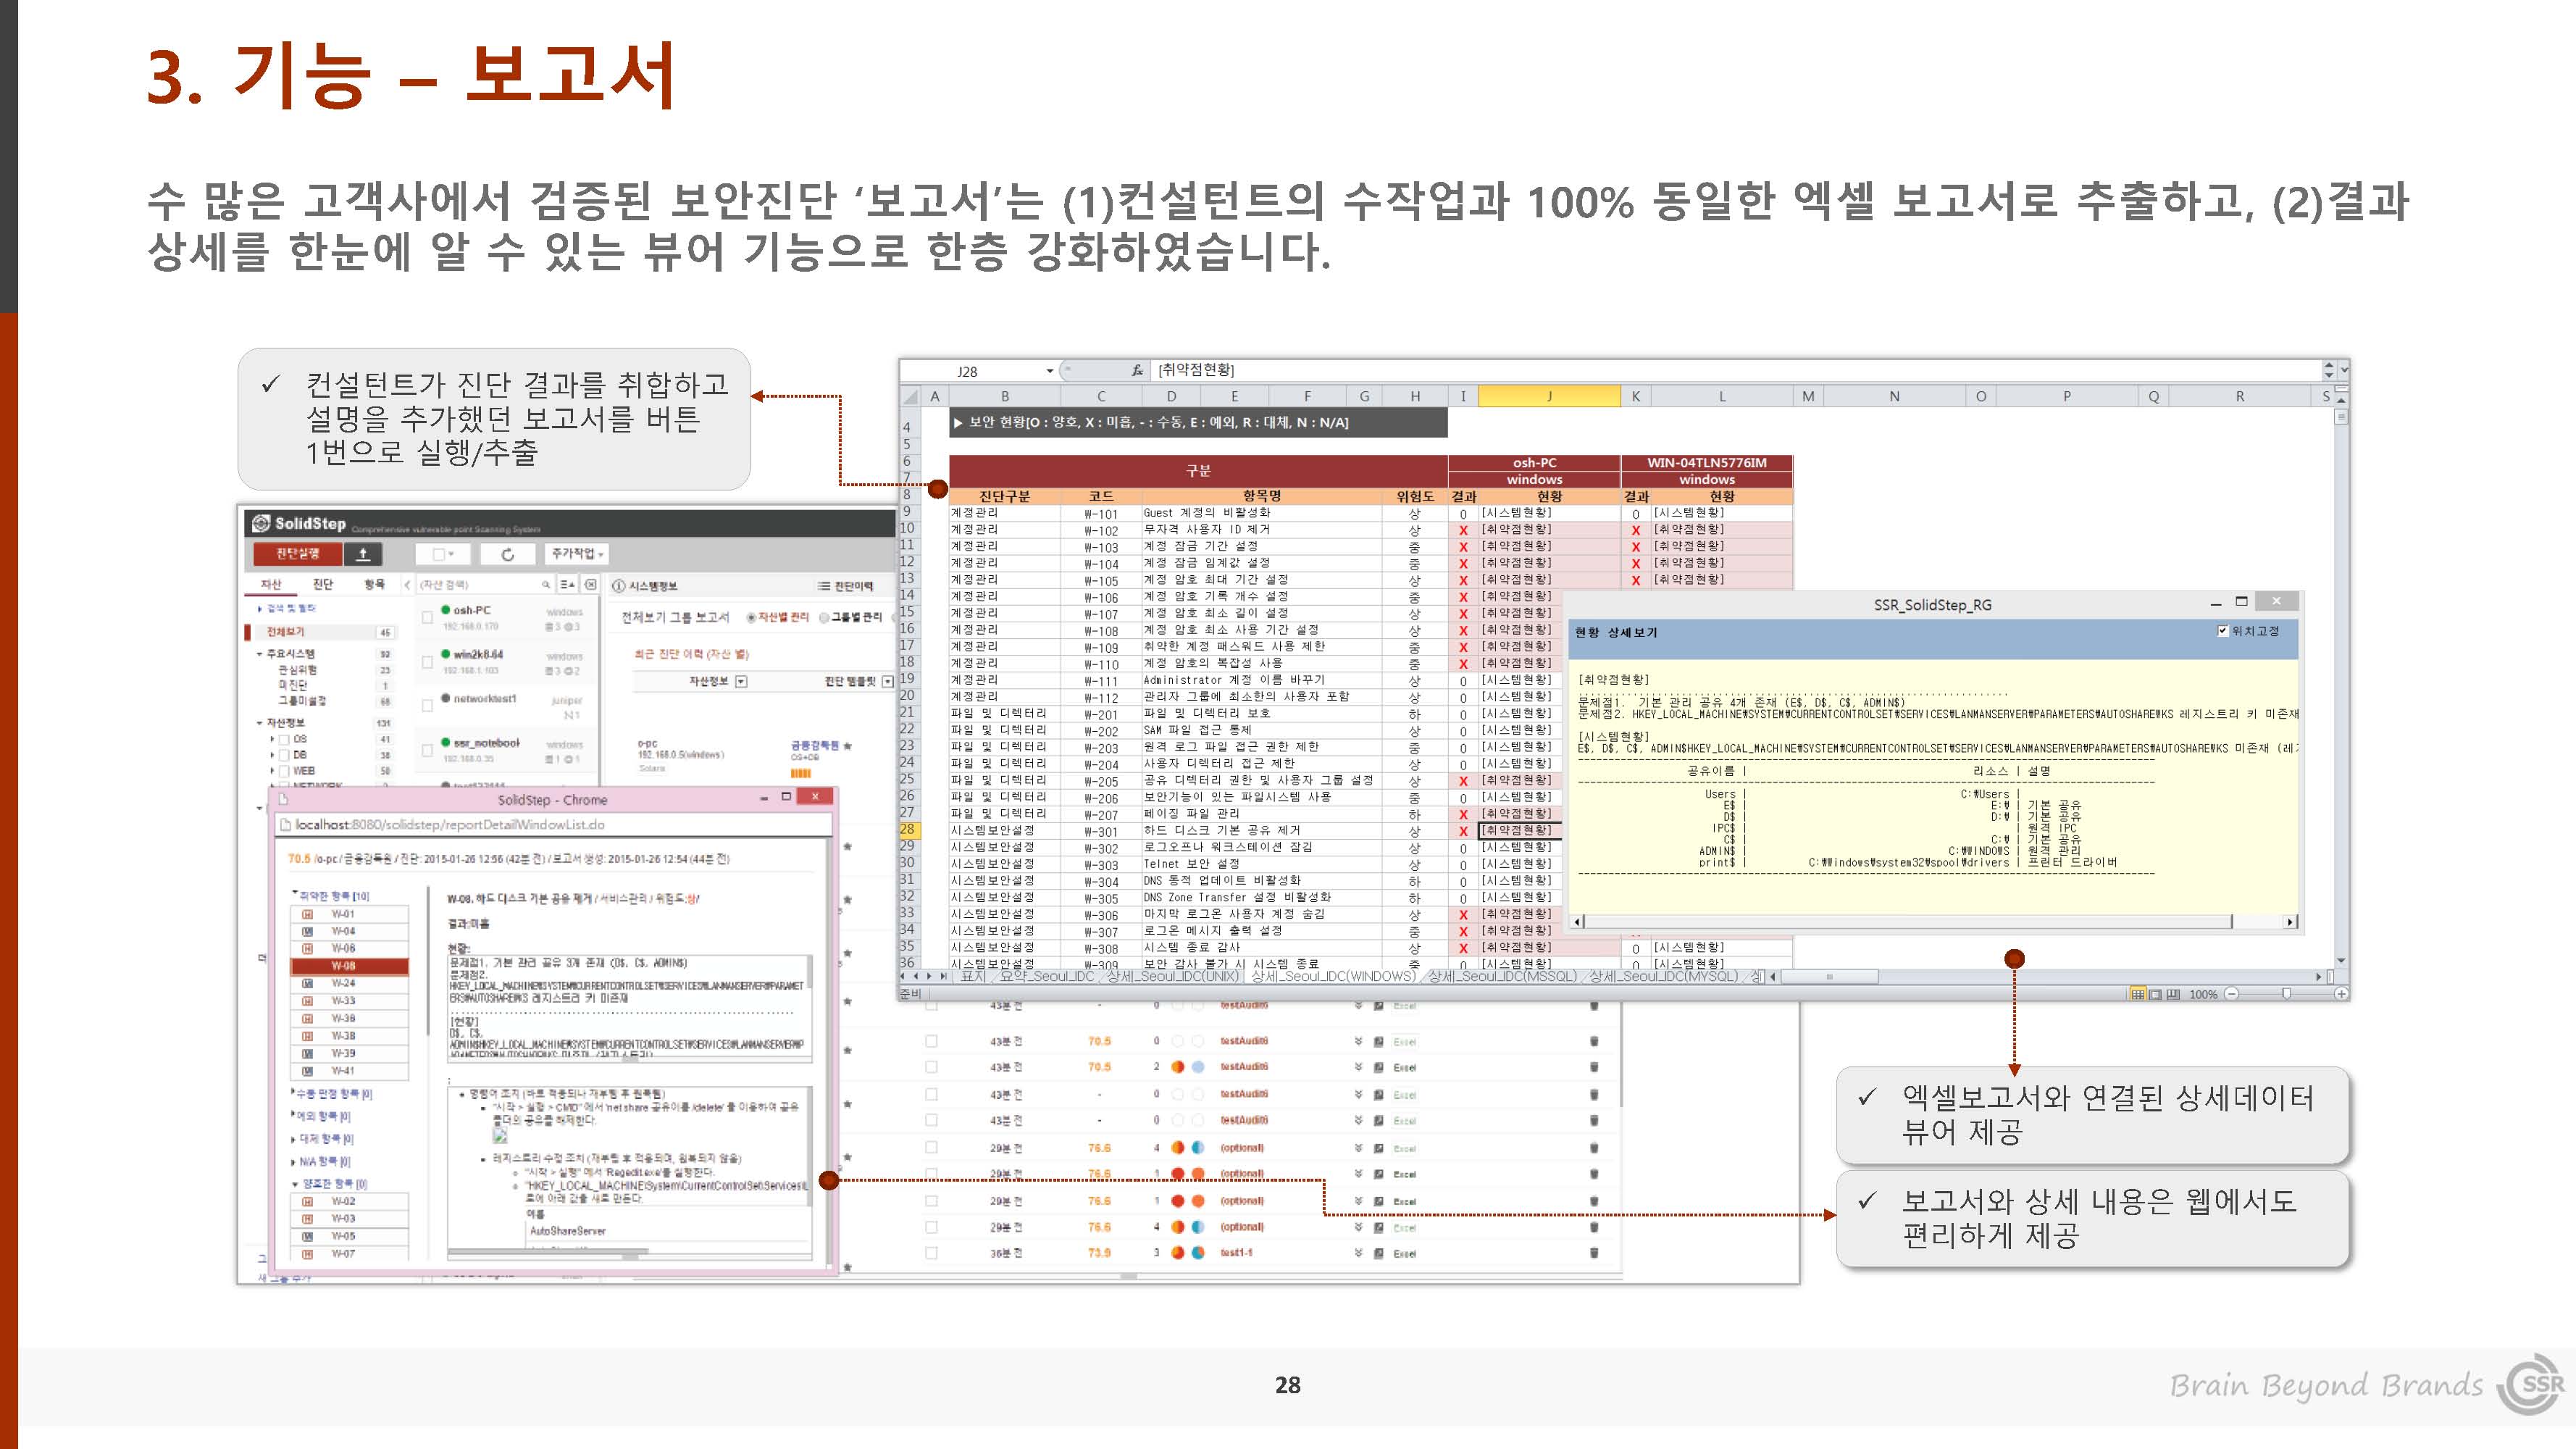
Task: Open the 추가작업 dropdown in SolidStep
Action: pos(577,554)
